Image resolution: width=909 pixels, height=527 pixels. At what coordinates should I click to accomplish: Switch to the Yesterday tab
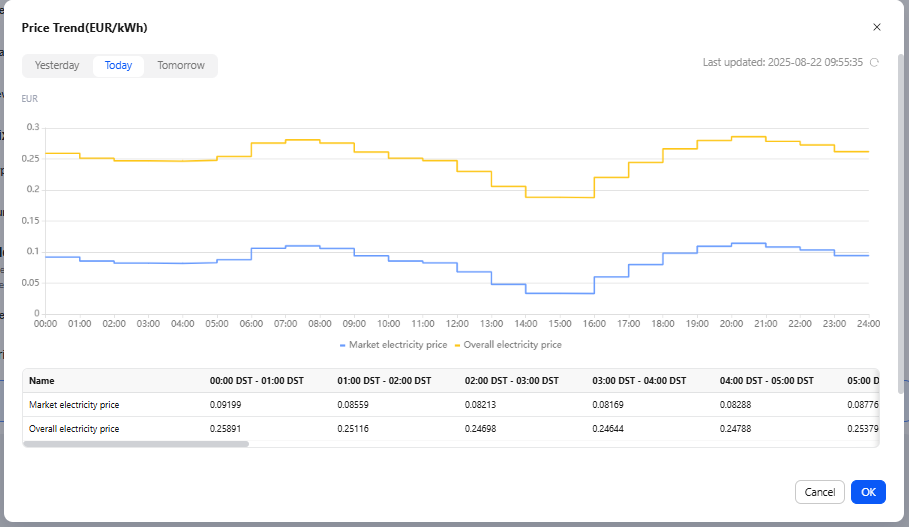point(57,66)
